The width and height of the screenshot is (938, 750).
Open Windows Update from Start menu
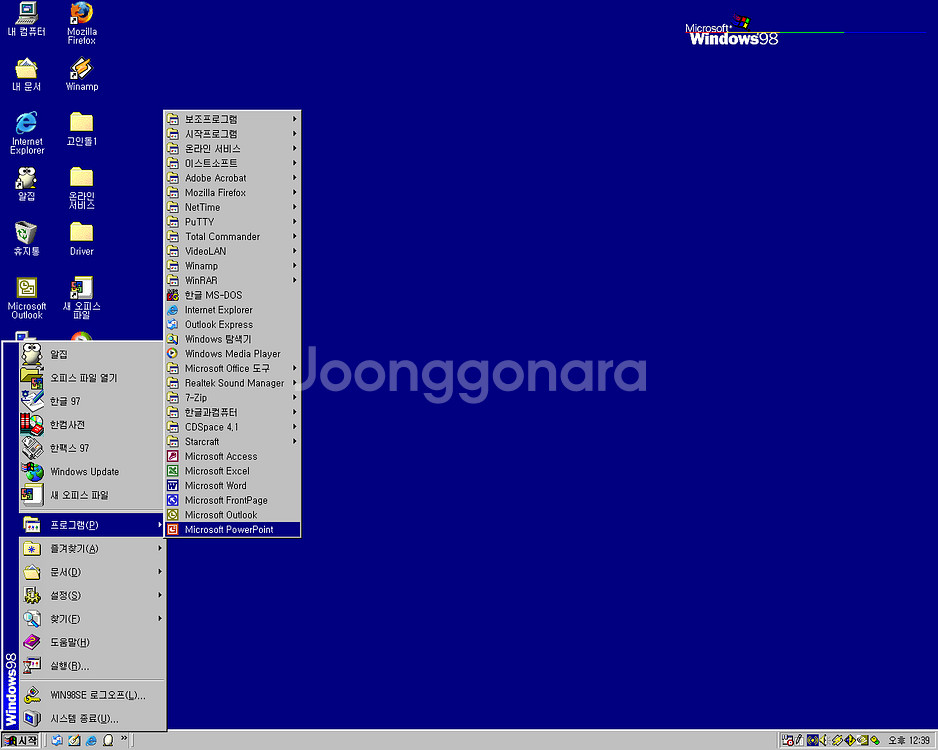point(92,471)
